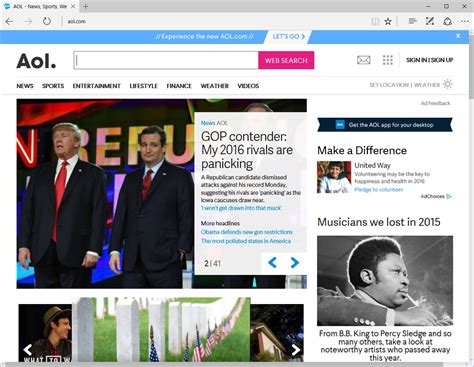Add page to favorites with star icon
This screenshot has height=367, width=474.
(x=388, y=22)
